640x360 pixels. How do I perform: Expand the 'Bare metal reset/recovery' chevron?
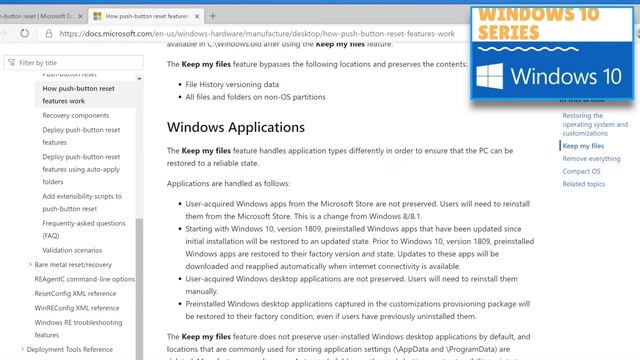30,264
